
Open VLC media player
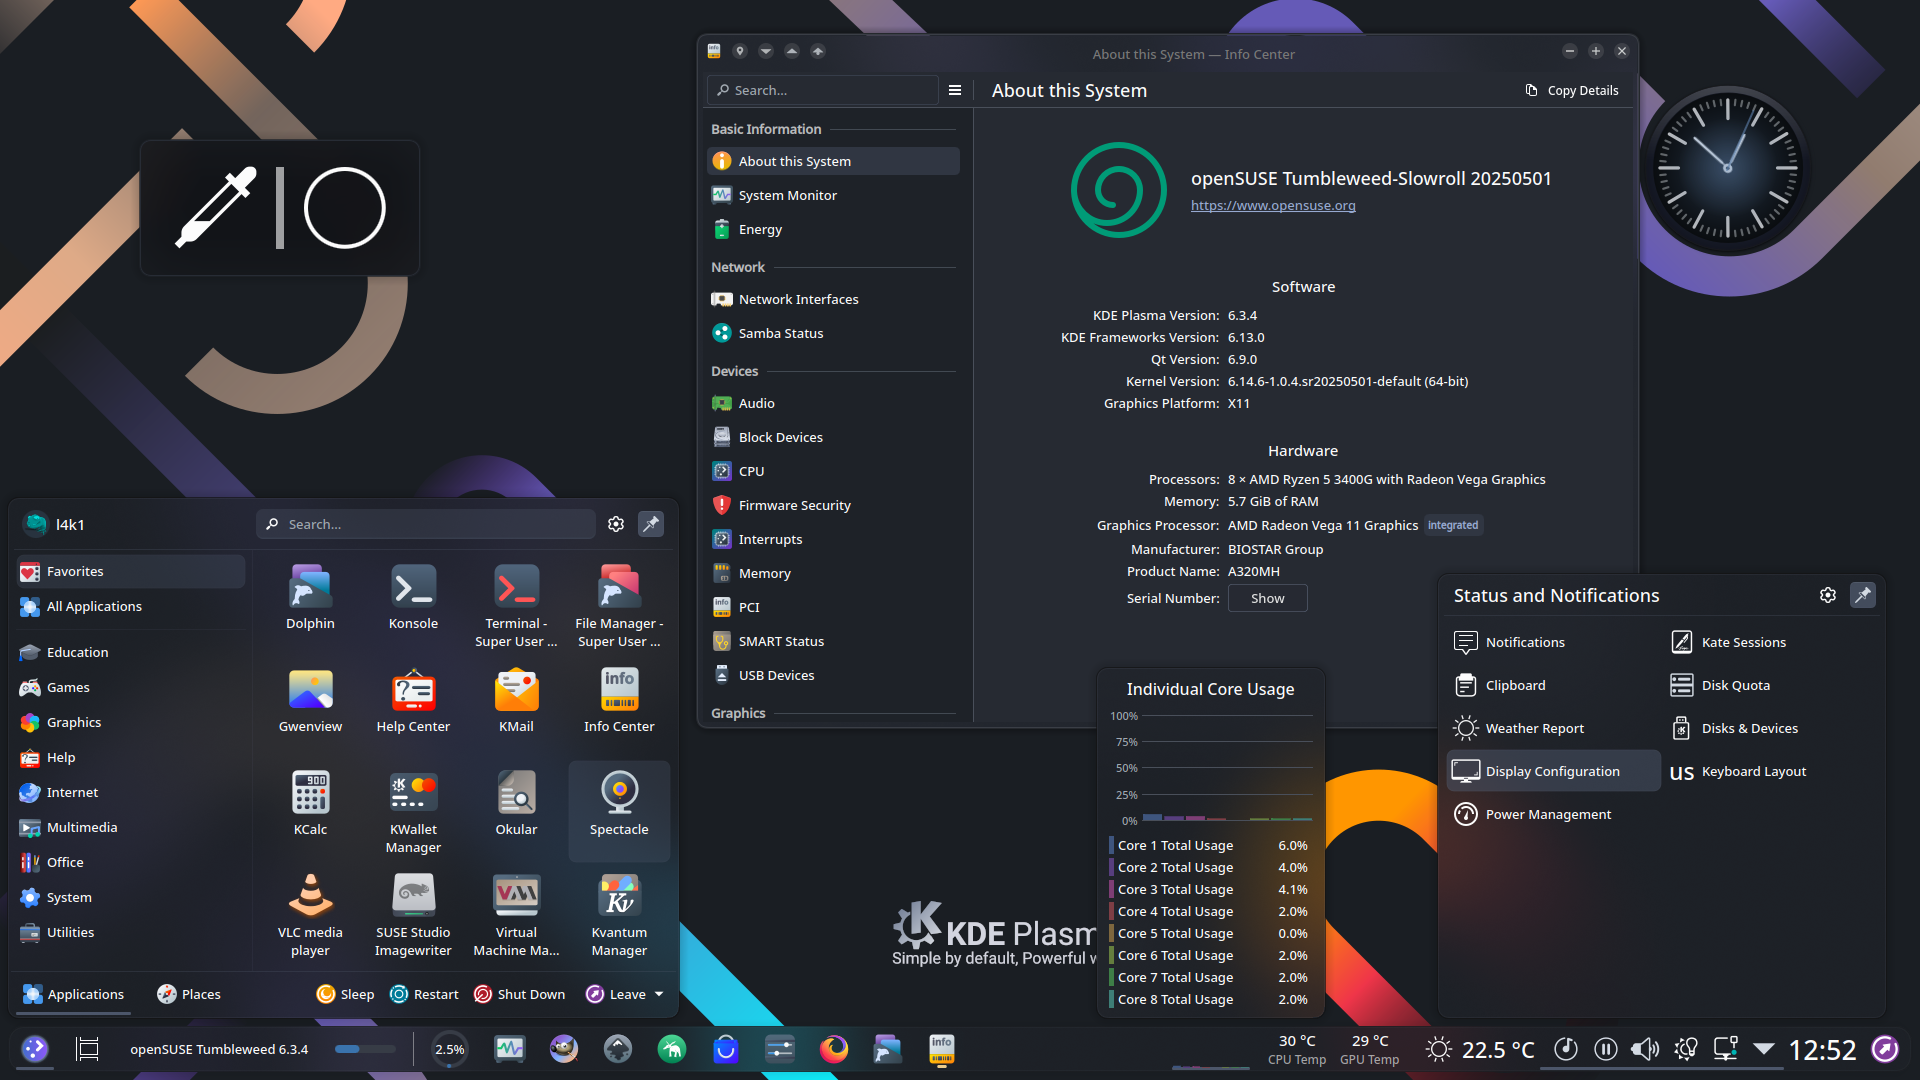coord(310,915)
